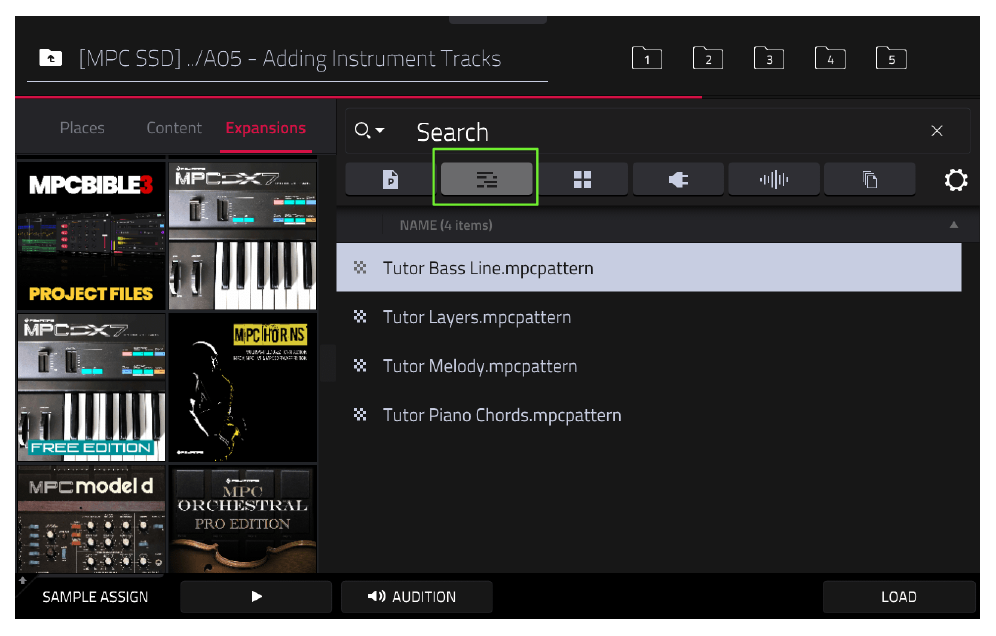Select Tutor Layers.mpcpattern
This screenshot has width=996, height=636.
click(x=649, y=316)
